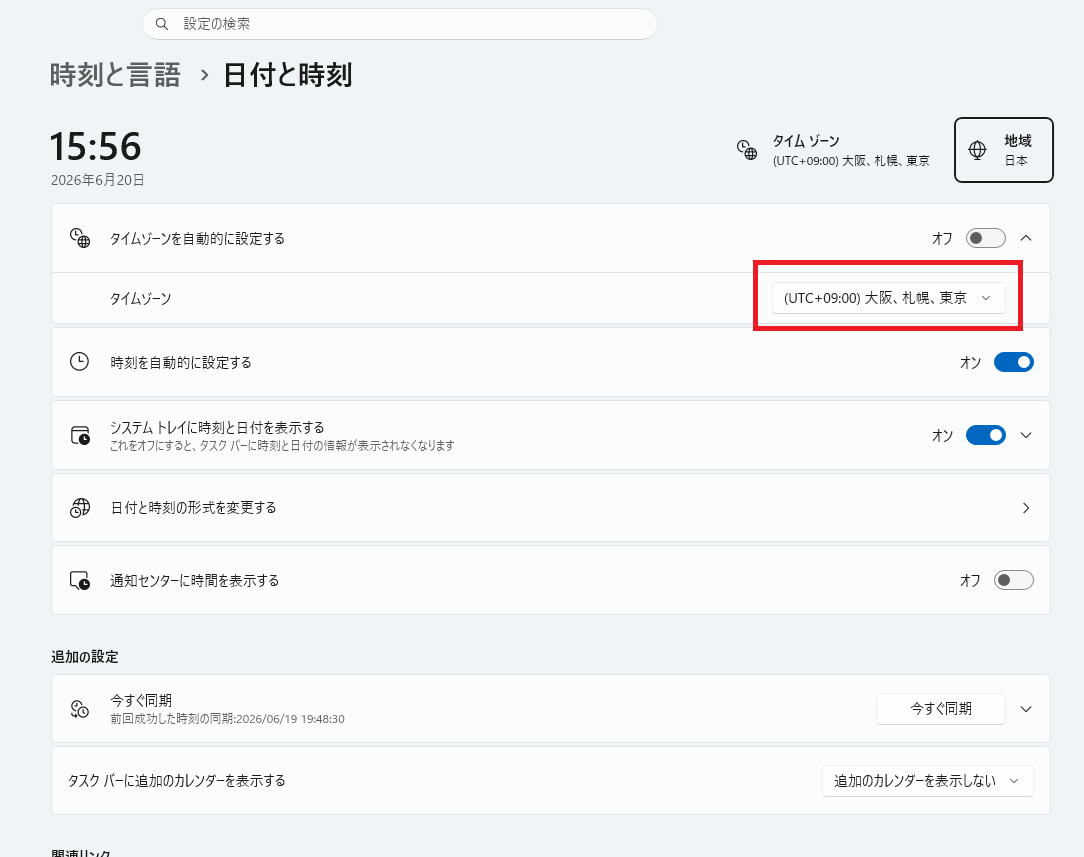Click the time zone globe-clock icon in header
Viewport: 1084px width, 857px height.
pos(747,149)
